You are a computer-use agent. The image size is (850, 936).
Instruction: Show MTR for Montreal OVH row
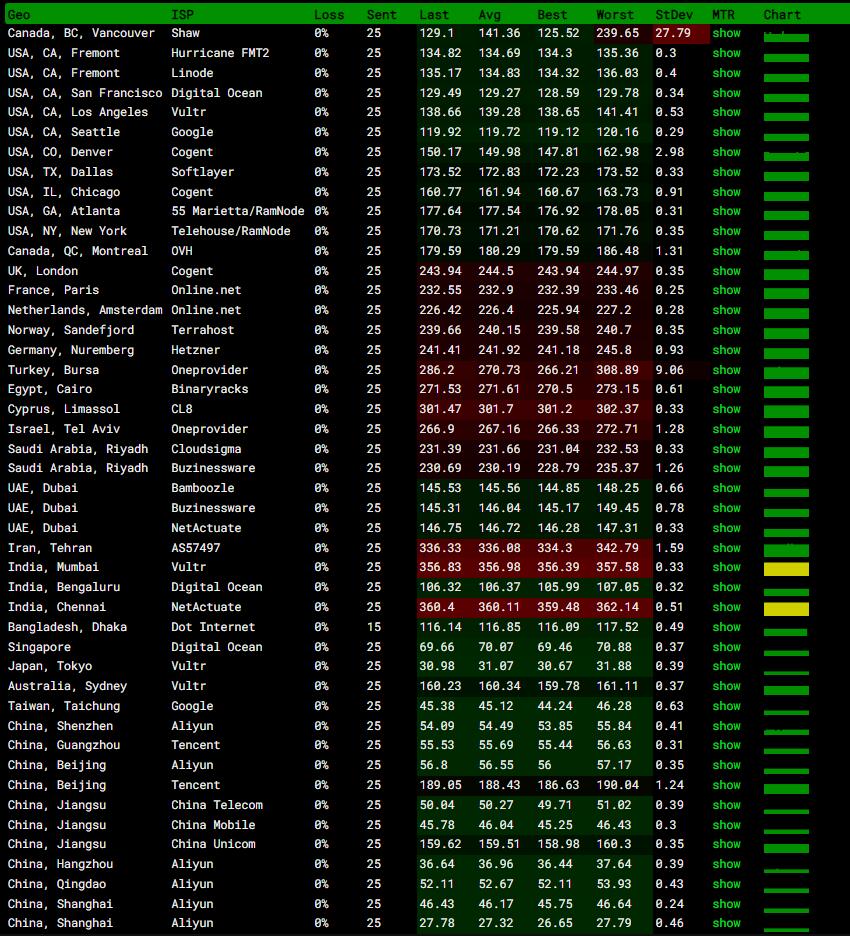726,251
